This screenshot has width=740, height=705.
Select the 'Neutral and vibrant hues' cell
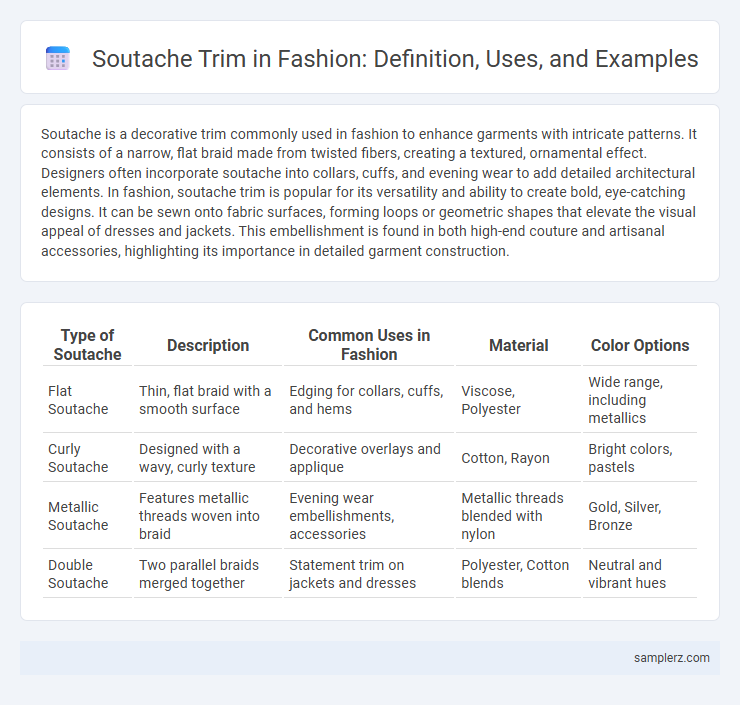pos(639,574)
